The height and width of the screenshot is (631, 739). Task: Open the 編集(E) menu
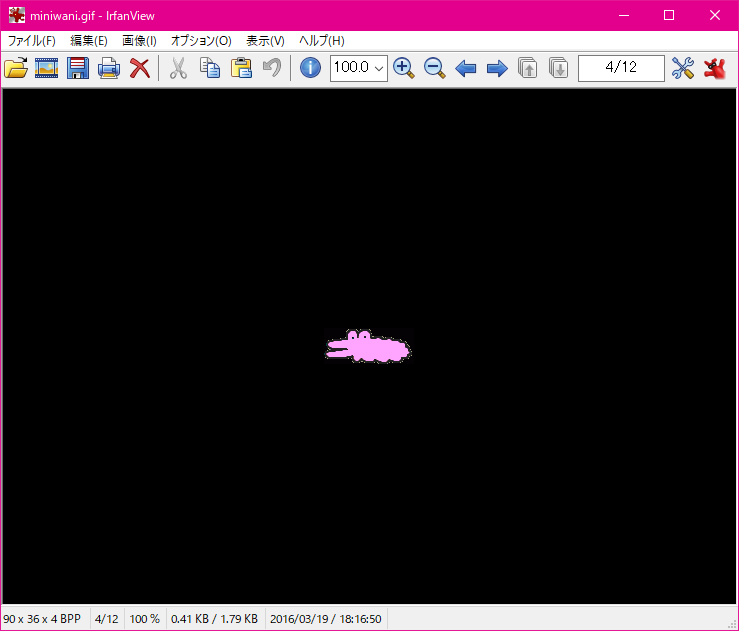click(89, 41)
